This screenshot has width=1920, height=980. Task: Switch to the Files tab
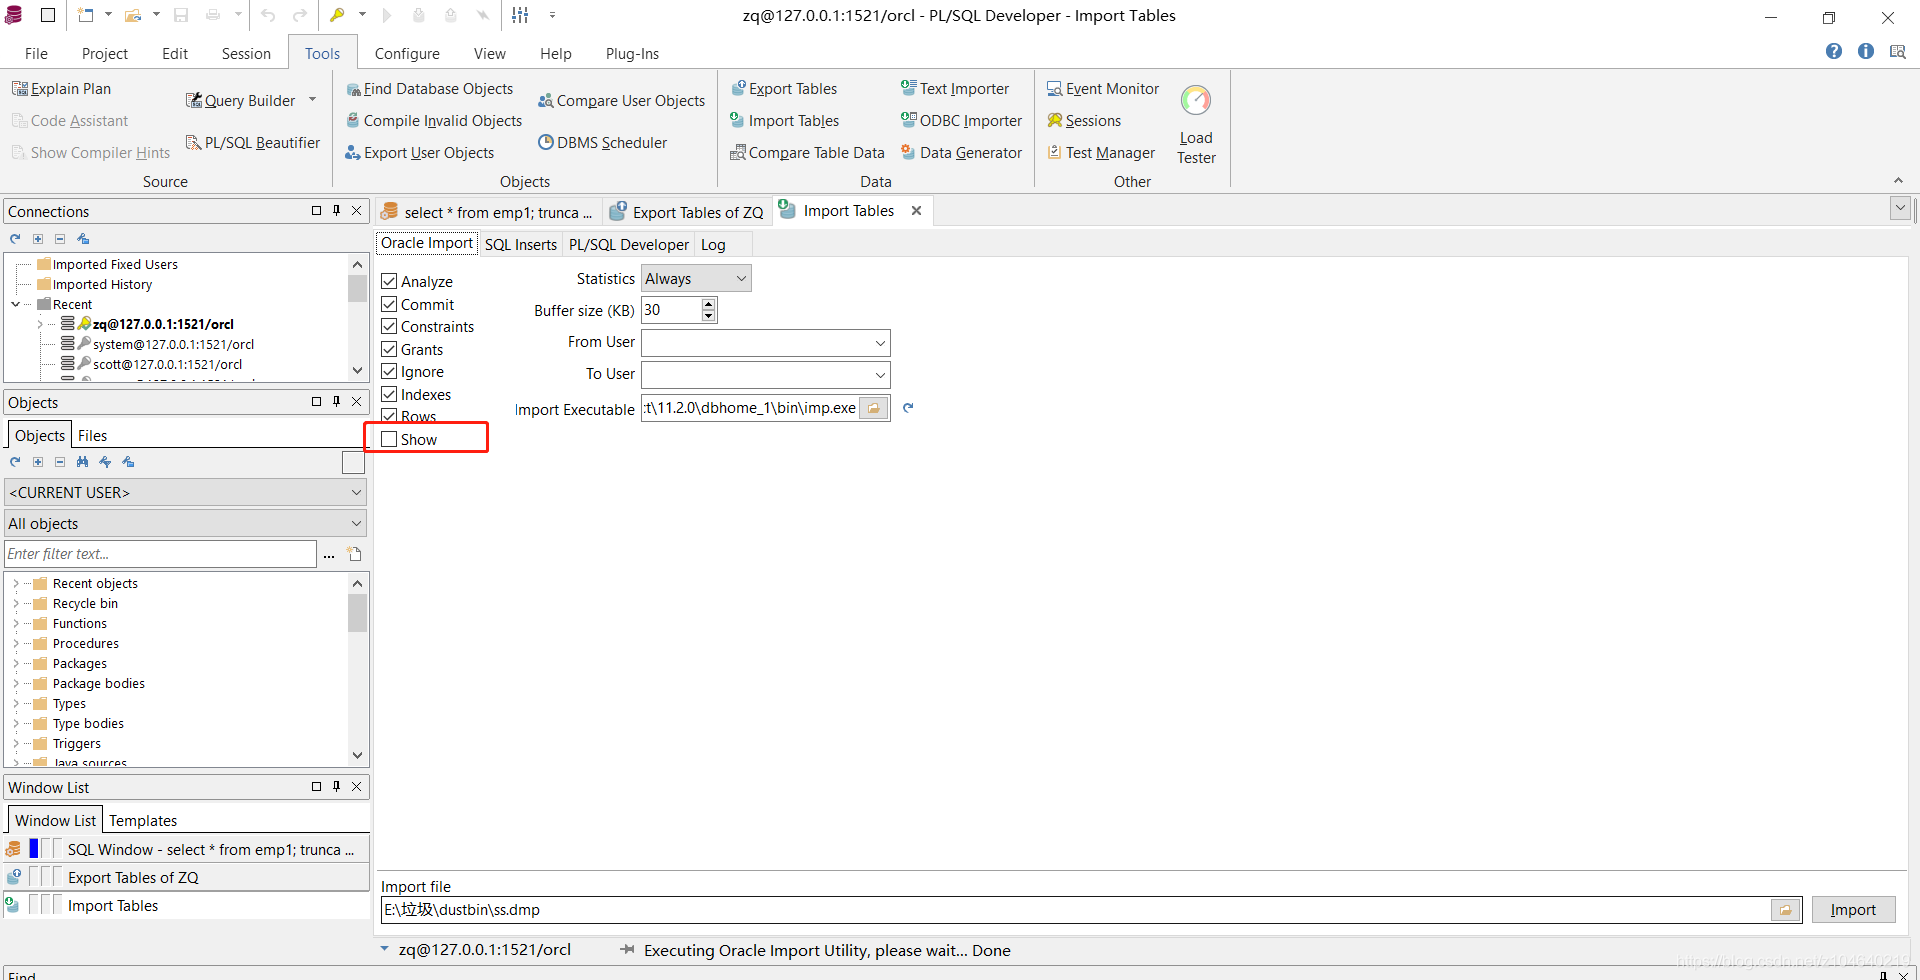pos(92,436)
